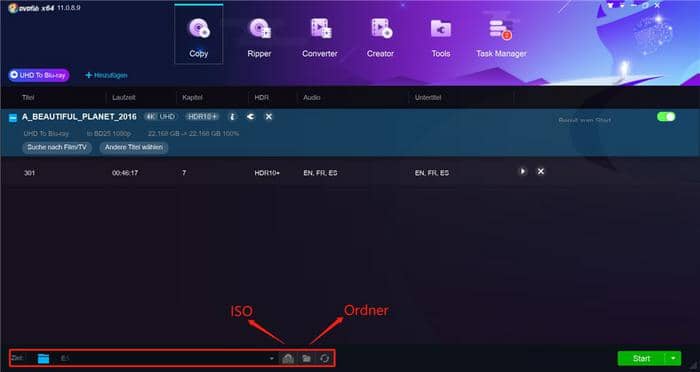Image resolution: width=700 pixels, height=372 pixels.
Task: Open the title bar menu dropdown arrow
Action: tap(622, 6)
